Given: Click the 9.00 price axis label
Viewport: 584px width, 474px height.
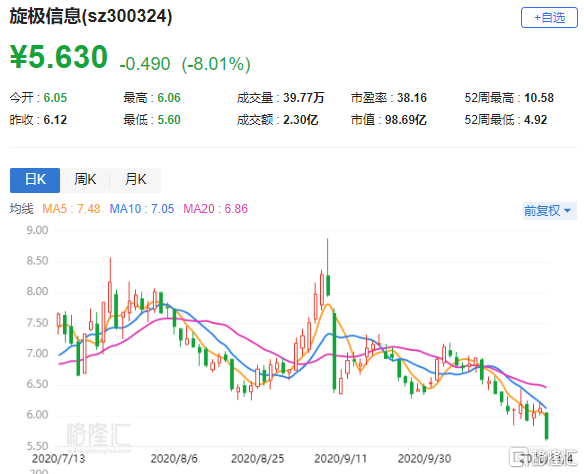Looking at the screenshot, I should tap(37, 230).
